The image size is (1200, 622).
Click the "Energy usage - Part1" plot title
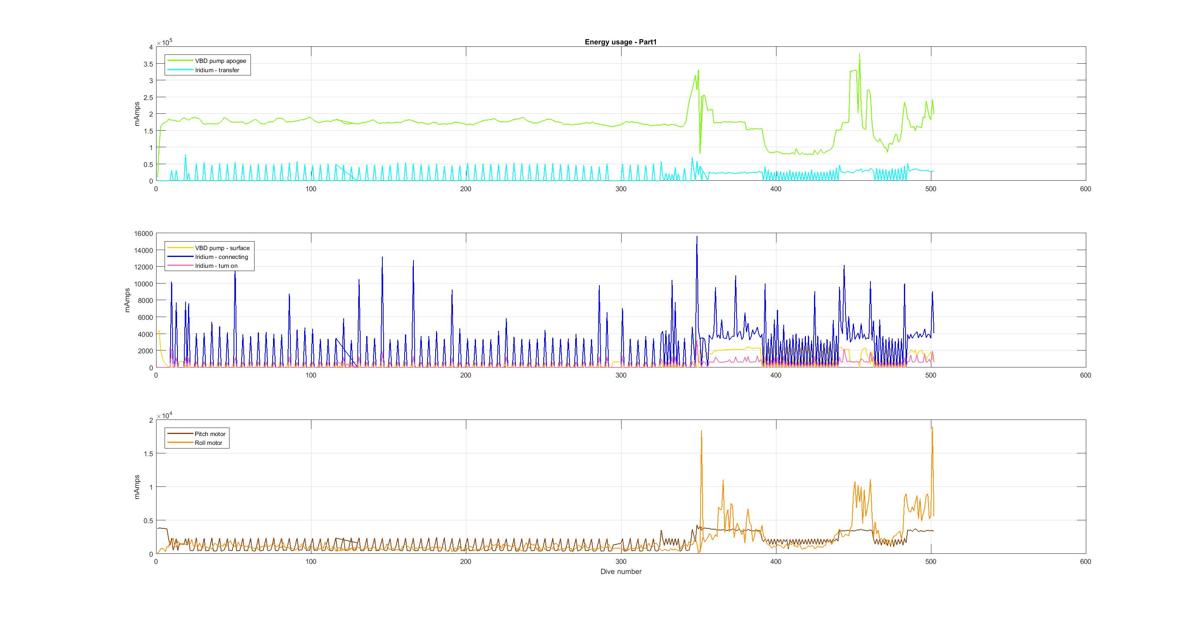[x=619, y=42]
